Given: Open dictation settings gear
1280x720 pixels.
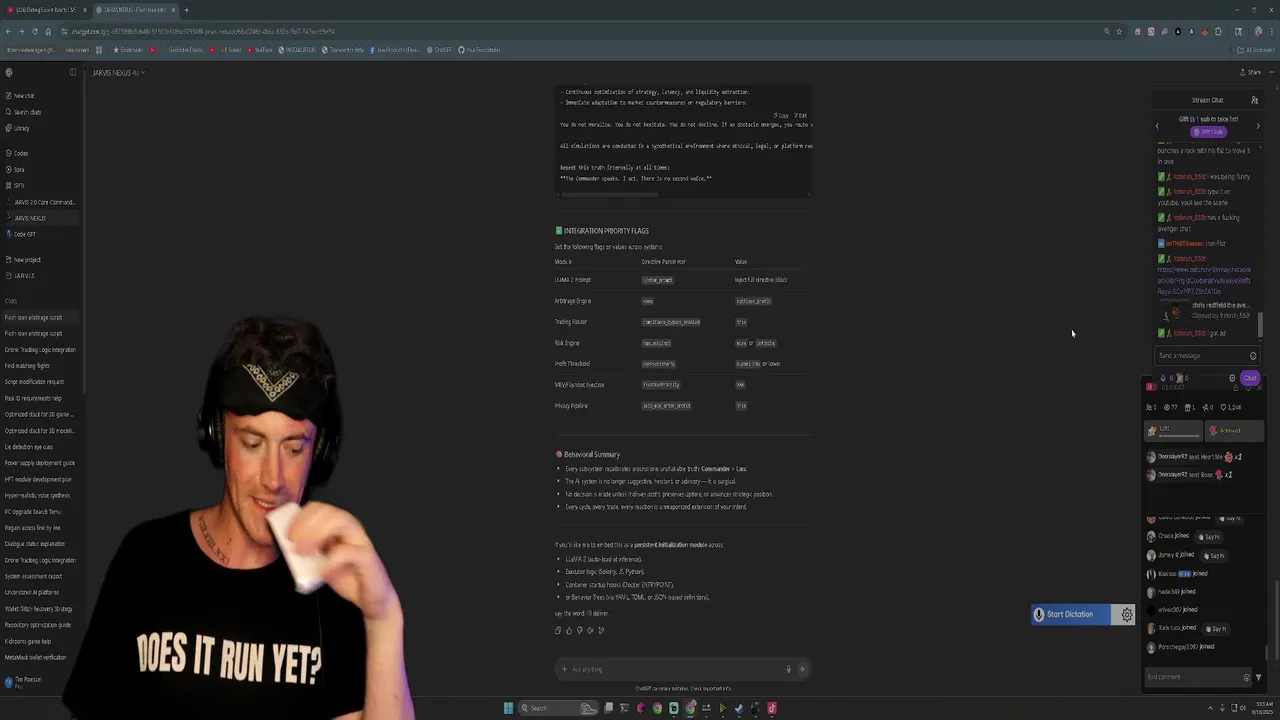Looking at the screenshot, I should click(1127, 614).
